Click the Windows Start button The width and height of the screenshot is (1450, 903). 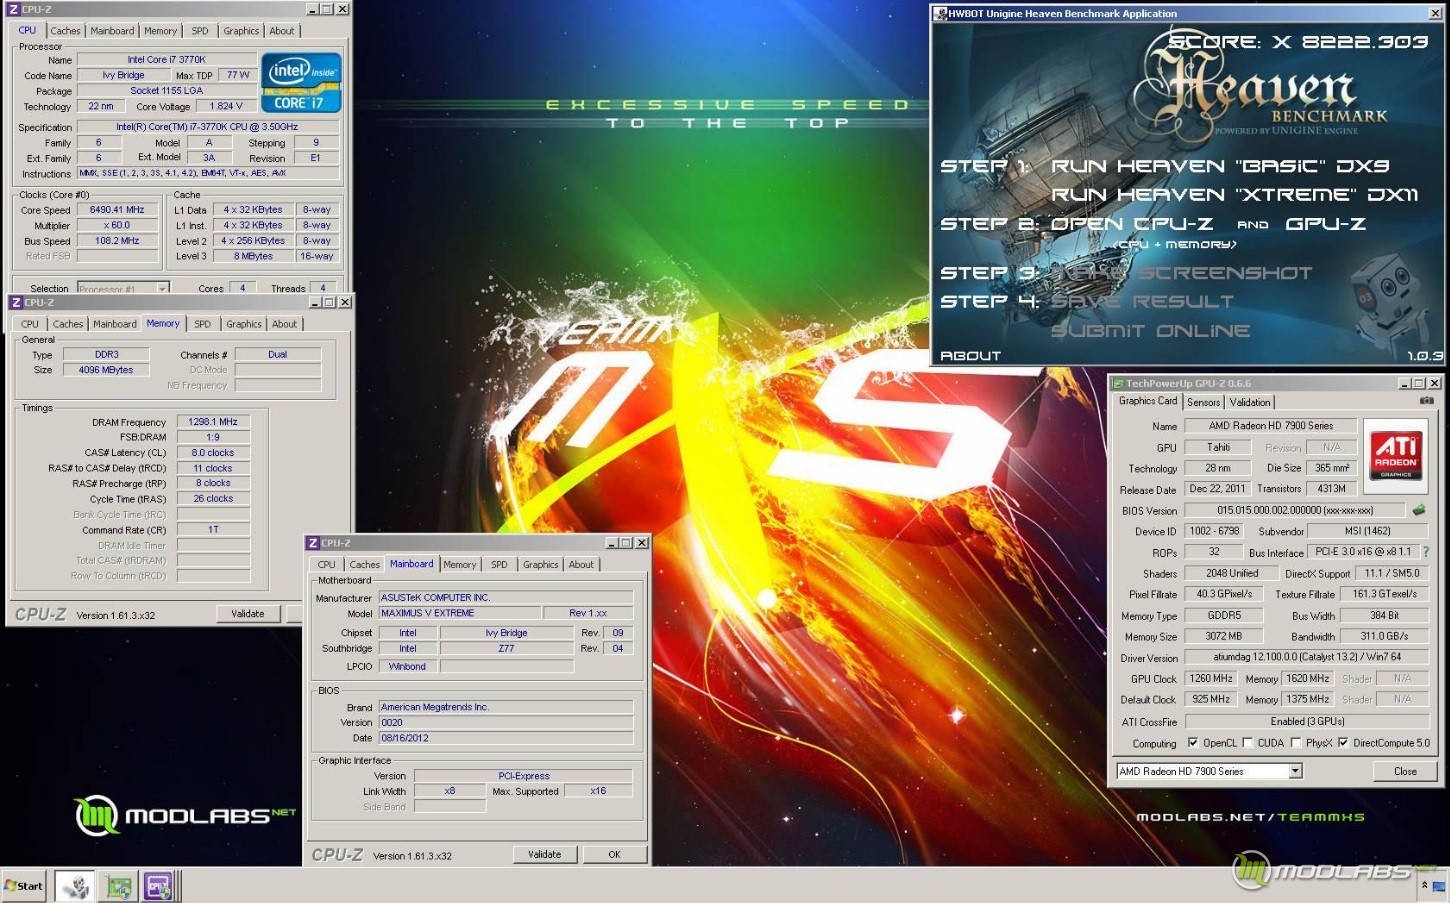pyautogui.click(x=24, y=886)
